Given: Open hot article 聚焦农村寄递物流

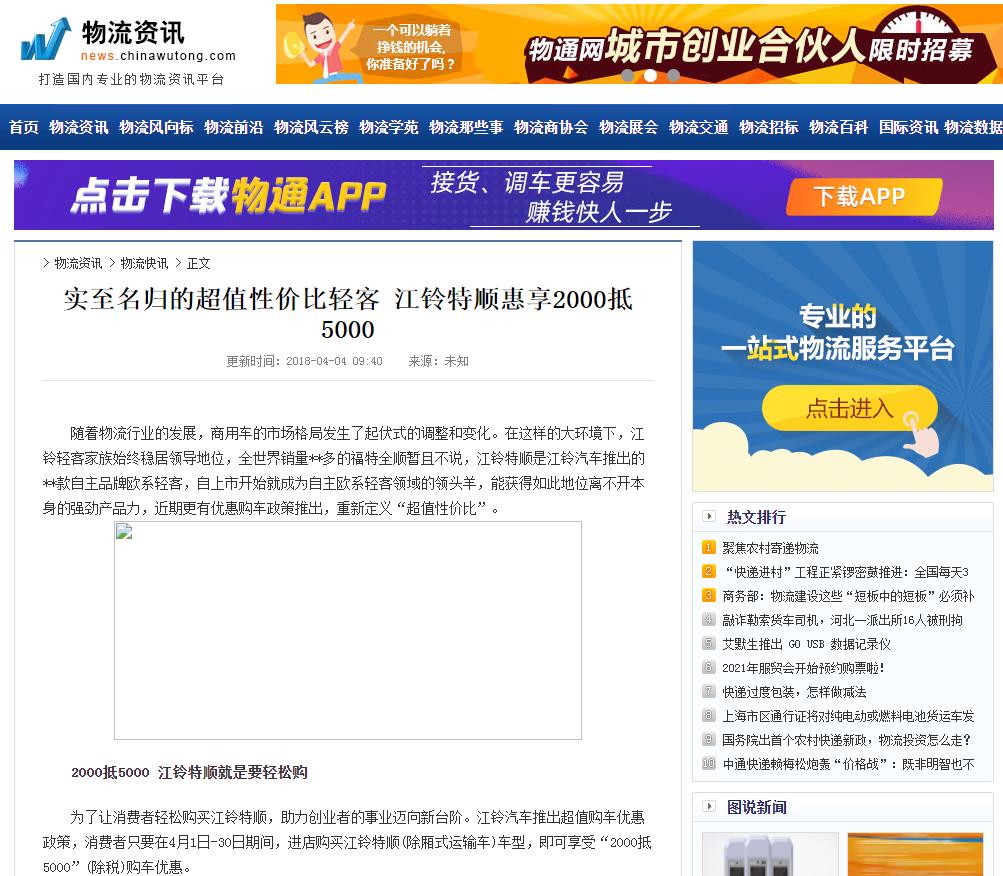Looking at the screenshot, I should click(x=770, y=548).
